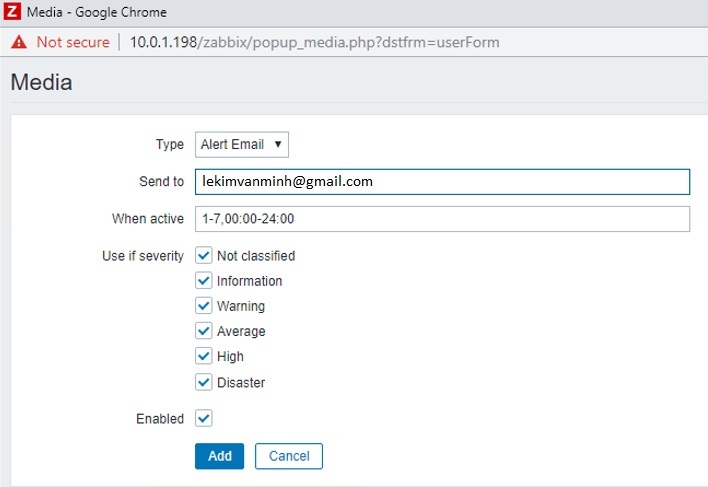708x487 pixels.
Task: Click the 'Media - Google Chrome' window title
Action: (96, 13)
